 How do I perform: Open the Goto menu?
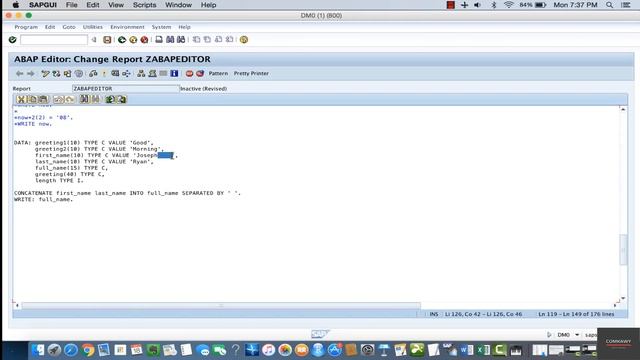(x=69, y=27)
